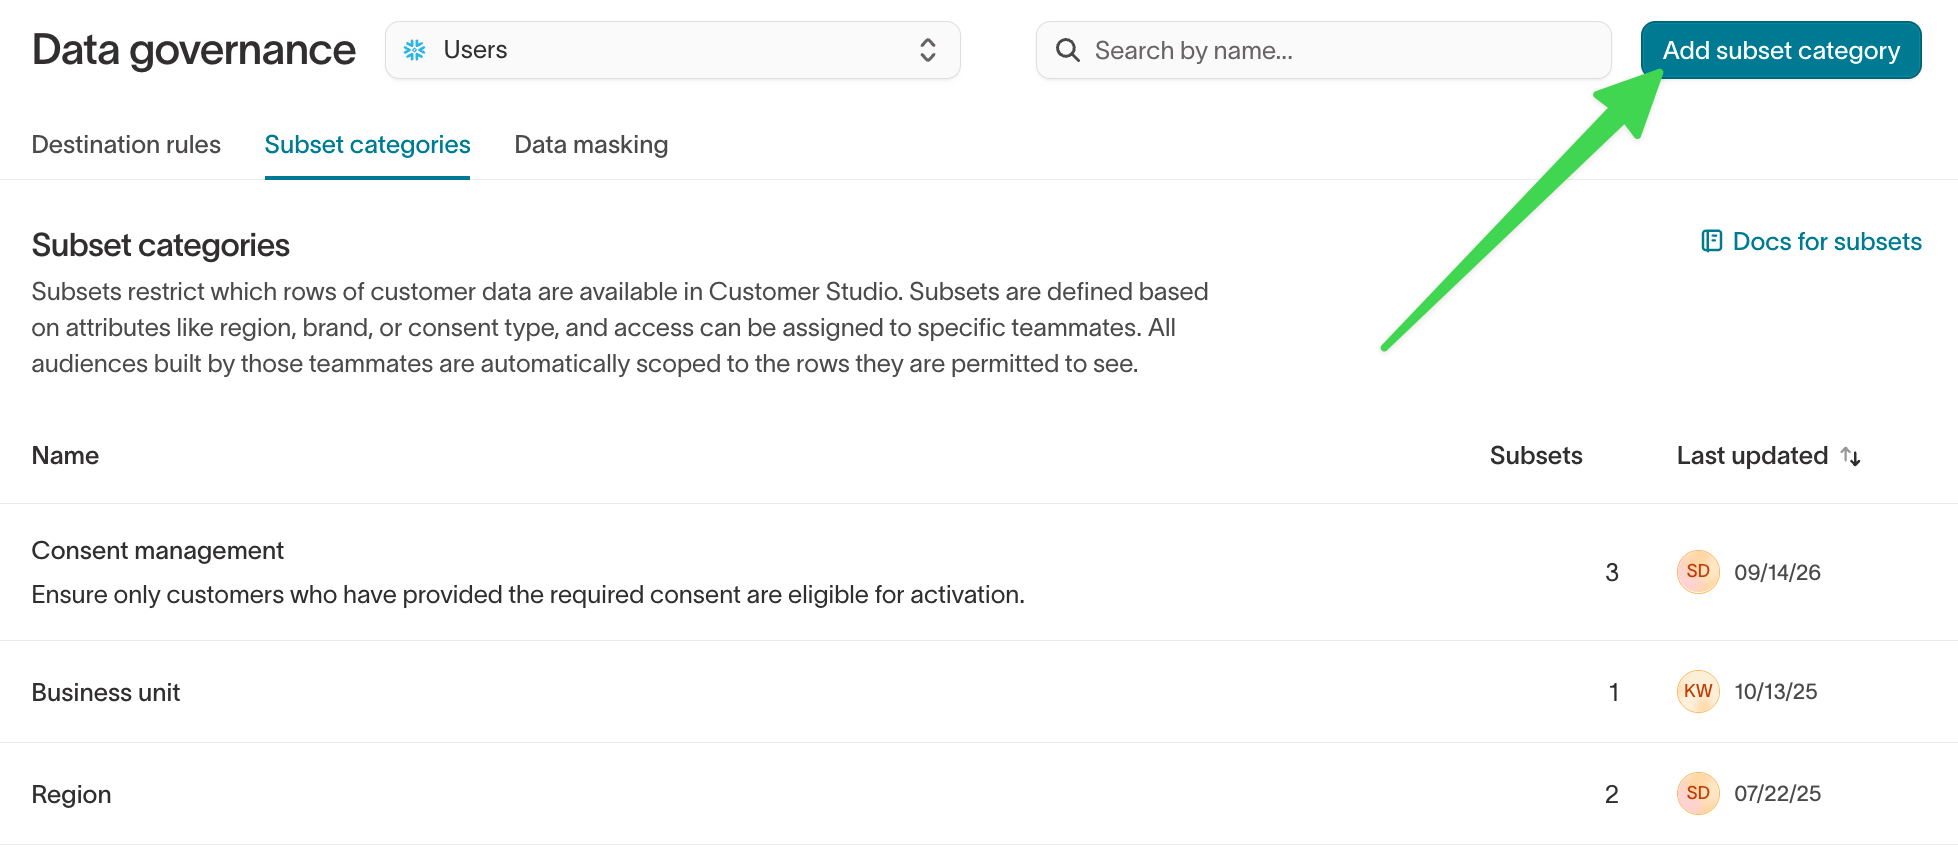Click the snowflake icon in the Users selector
1958x868 pixels.
[415, 50]
